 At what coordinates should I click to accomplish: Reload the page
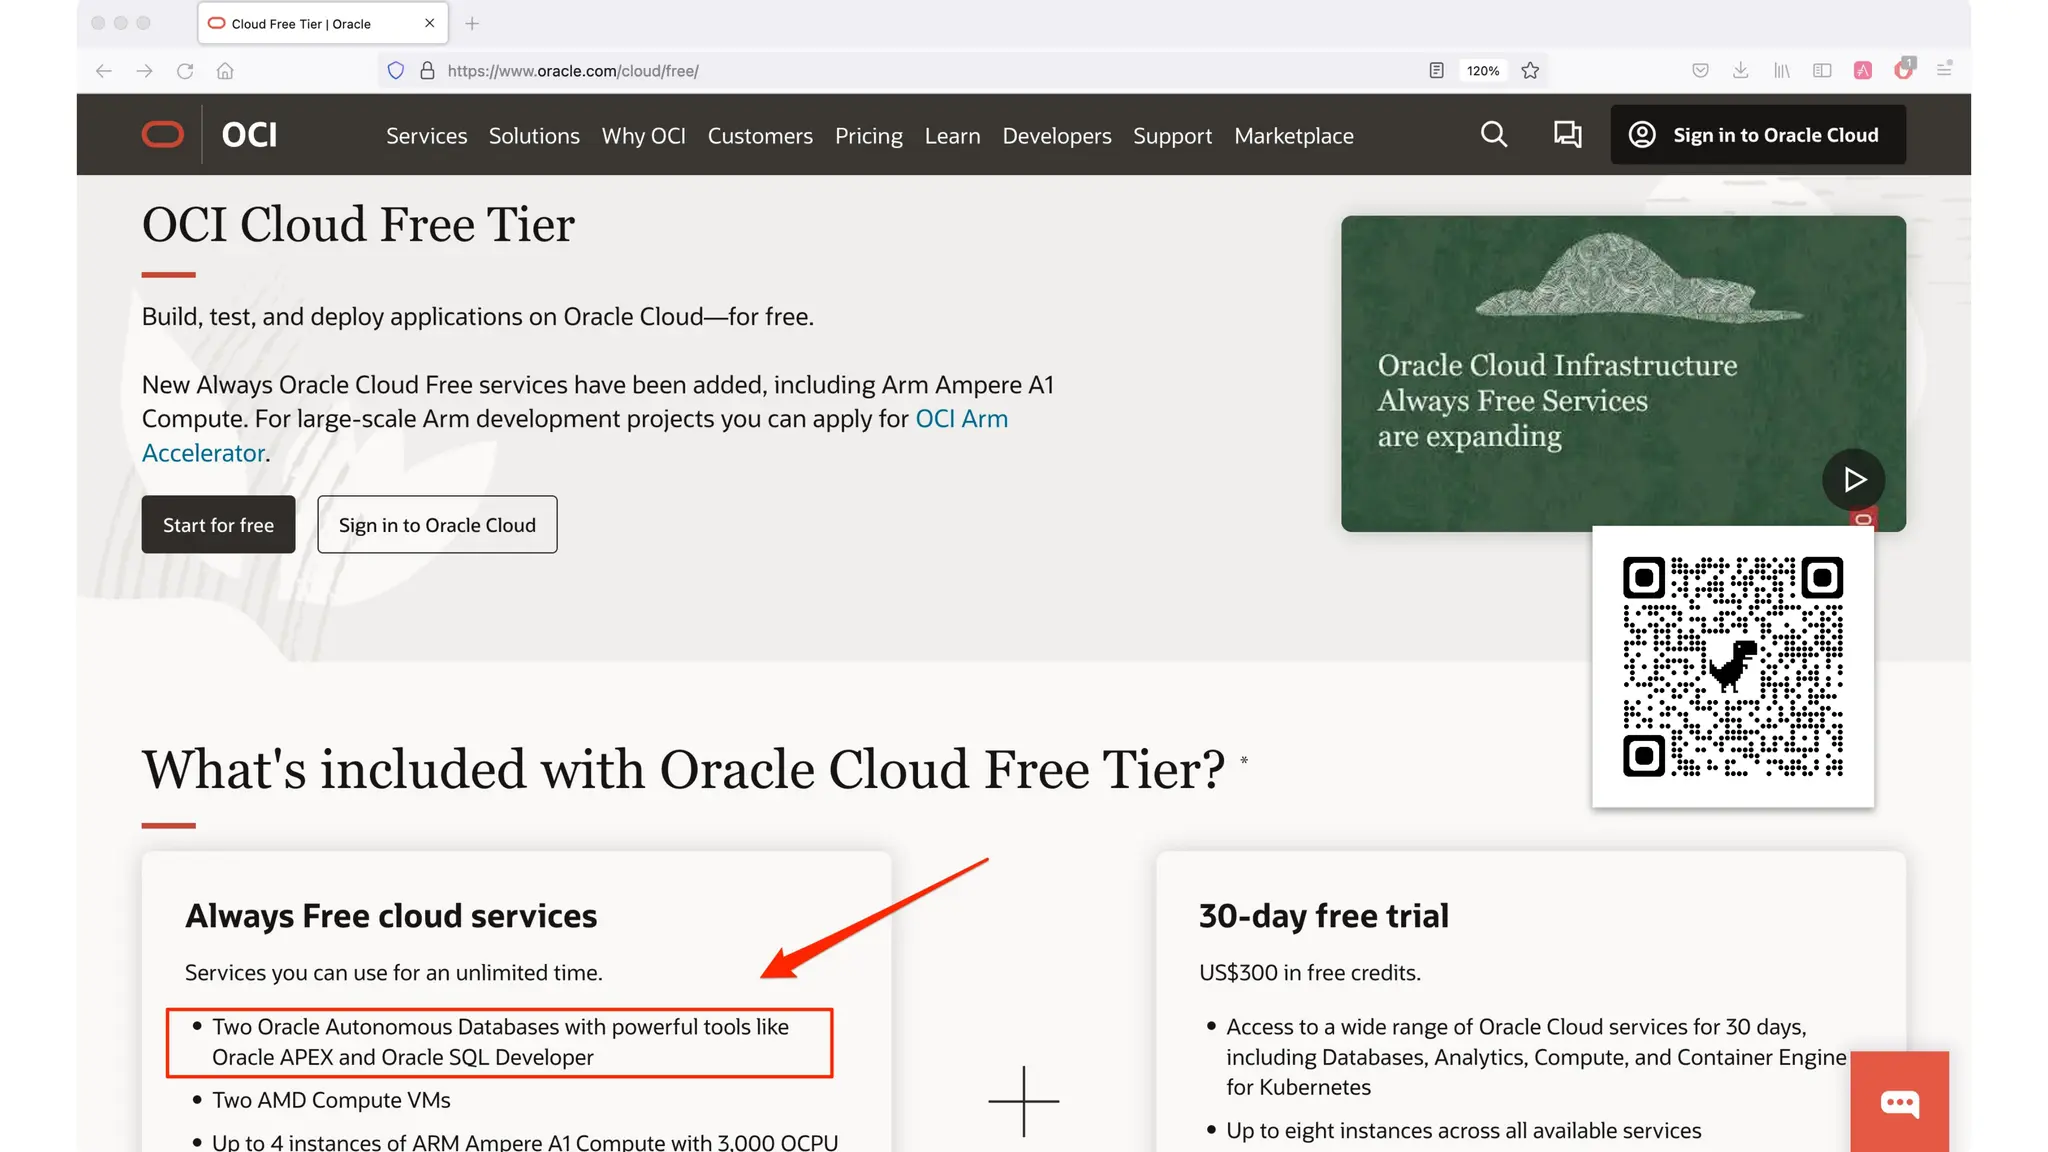pyautogui.click(x=185, y=70)
